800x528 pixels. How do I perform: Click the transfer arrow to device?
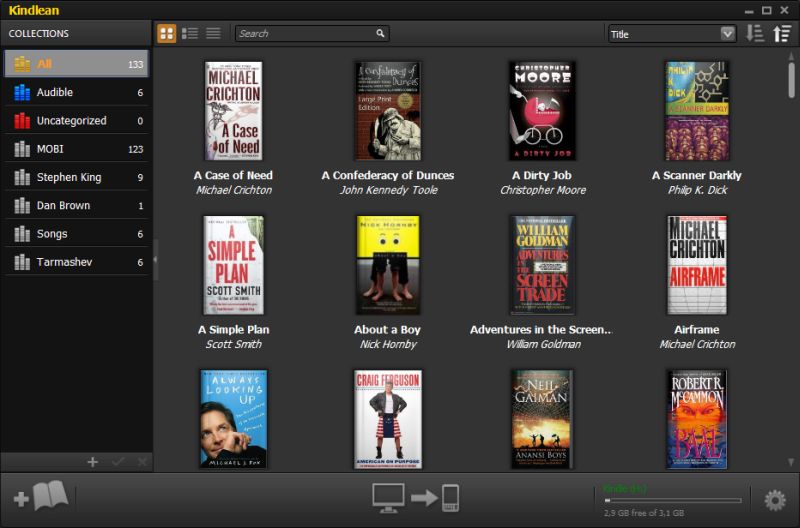(424, 497)
